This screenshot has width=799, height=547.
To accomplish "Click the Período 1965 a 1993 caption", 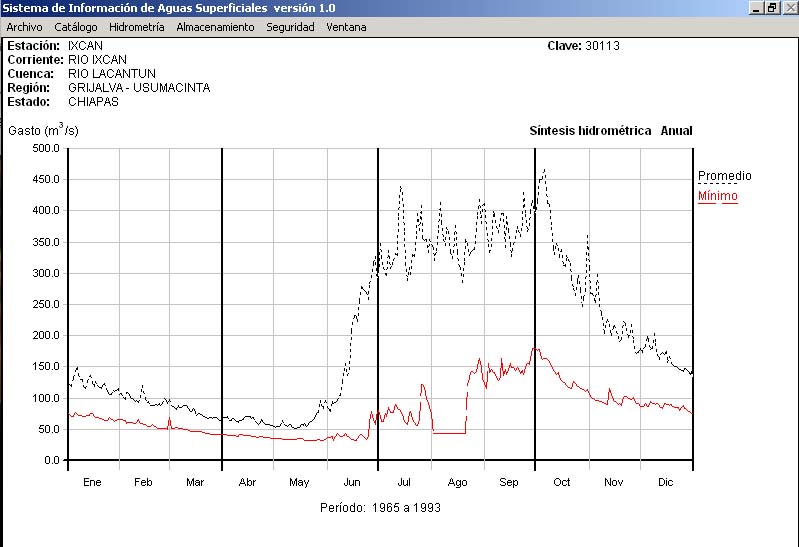I will click(380, 508).
